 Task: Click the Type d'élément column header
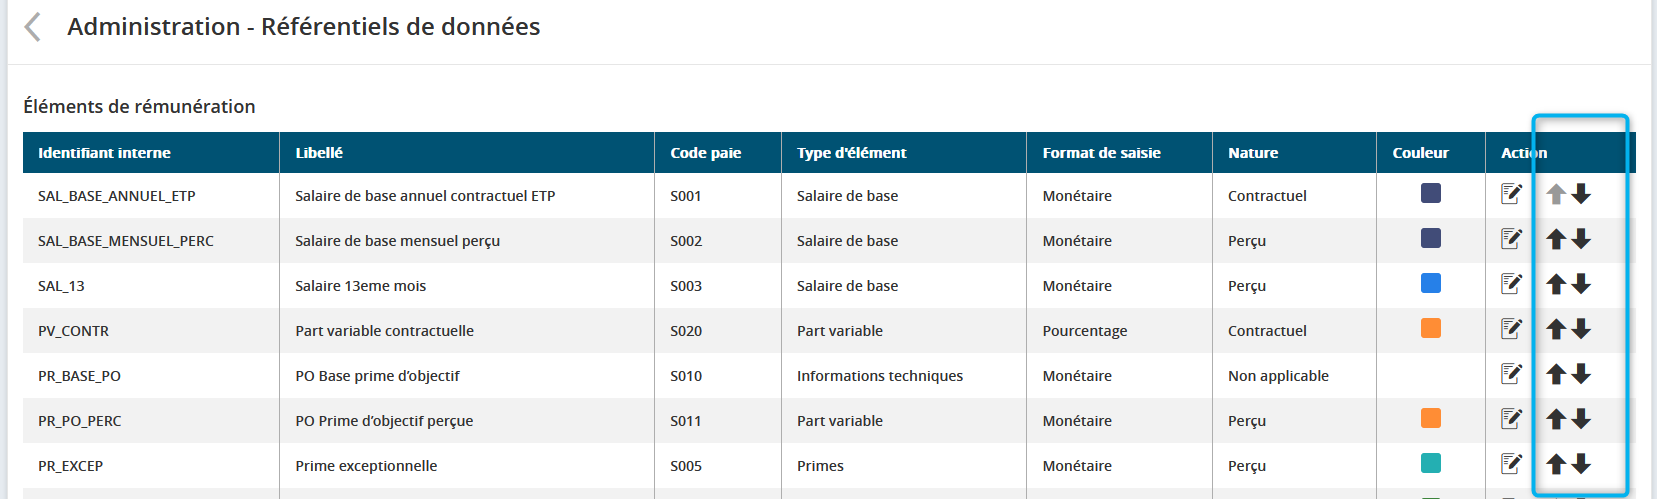pyautogui.click(x=851, y=153)
